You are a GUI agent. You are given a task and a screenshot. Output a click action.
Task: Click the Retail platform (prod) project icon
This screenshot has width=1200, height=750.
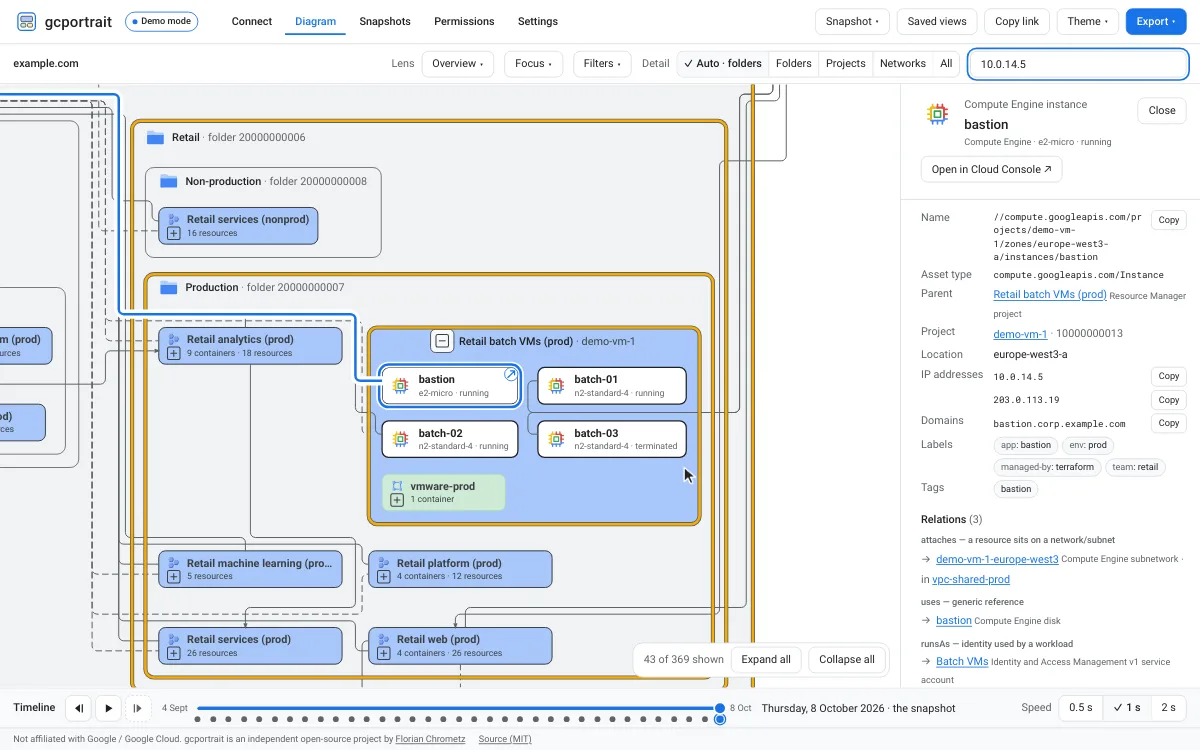click(383, 563)
